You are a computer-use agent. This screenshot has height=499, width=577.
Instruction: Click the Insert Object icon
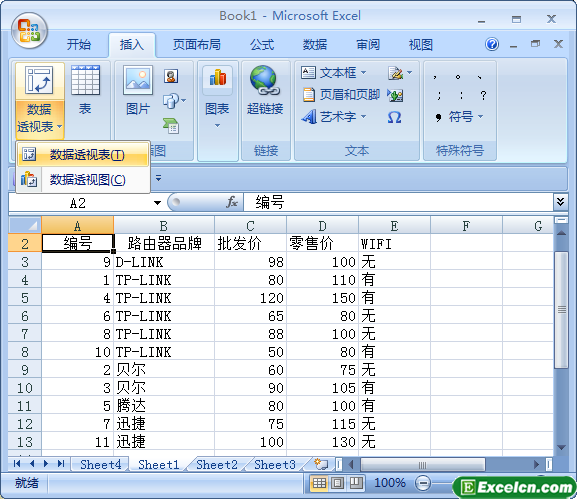point(395,96)
